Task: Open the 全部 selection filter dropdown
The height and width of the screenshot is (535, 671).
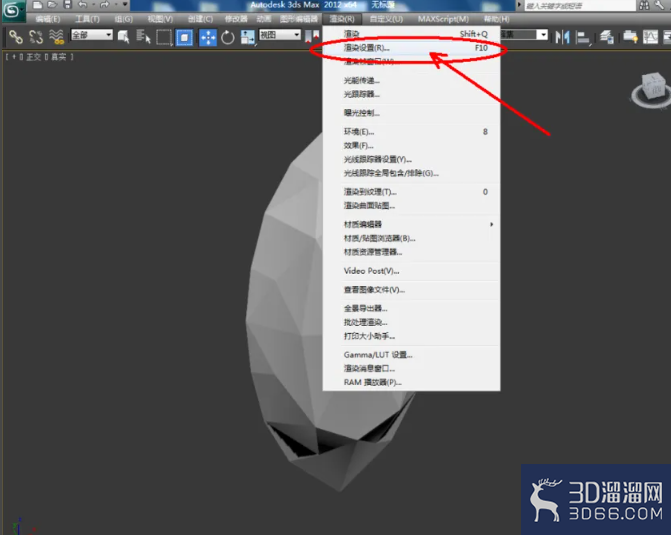Action: click(x=92, y=35)
